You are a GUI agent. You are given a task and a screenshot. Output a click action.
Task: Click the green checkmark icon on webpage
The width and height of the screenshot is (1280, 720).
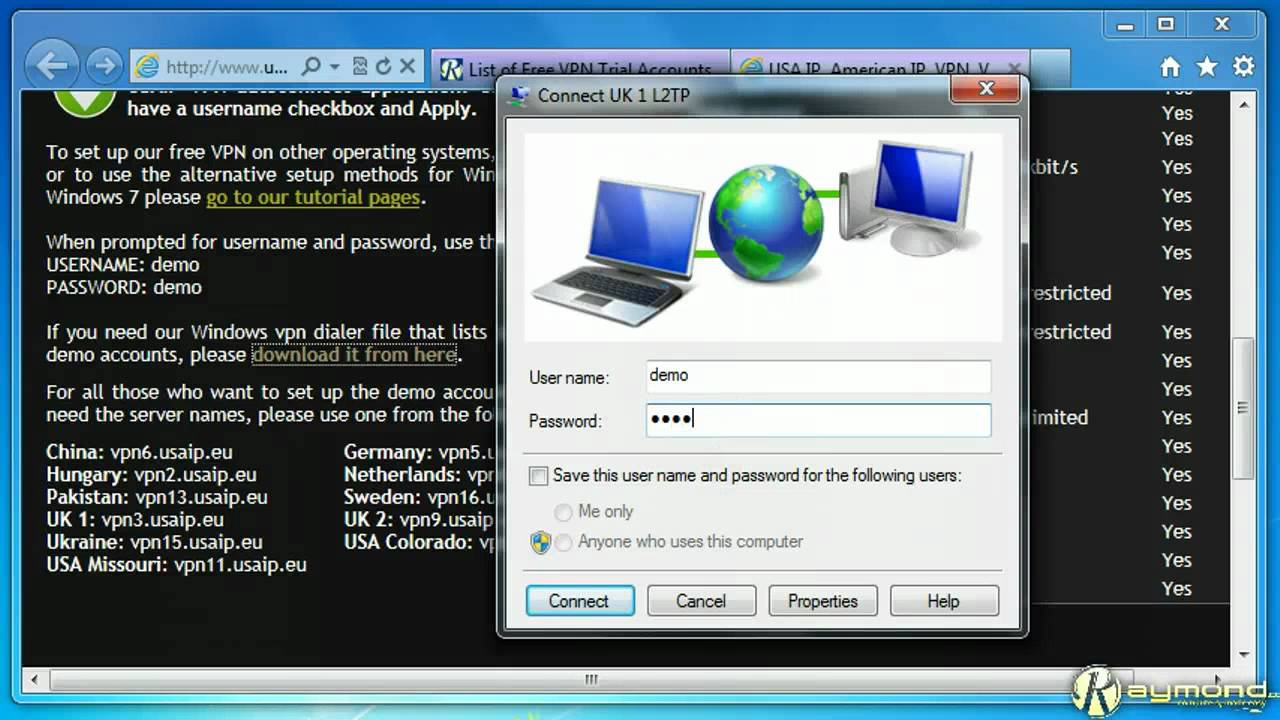pyautogui.click(x=84, y=102)
